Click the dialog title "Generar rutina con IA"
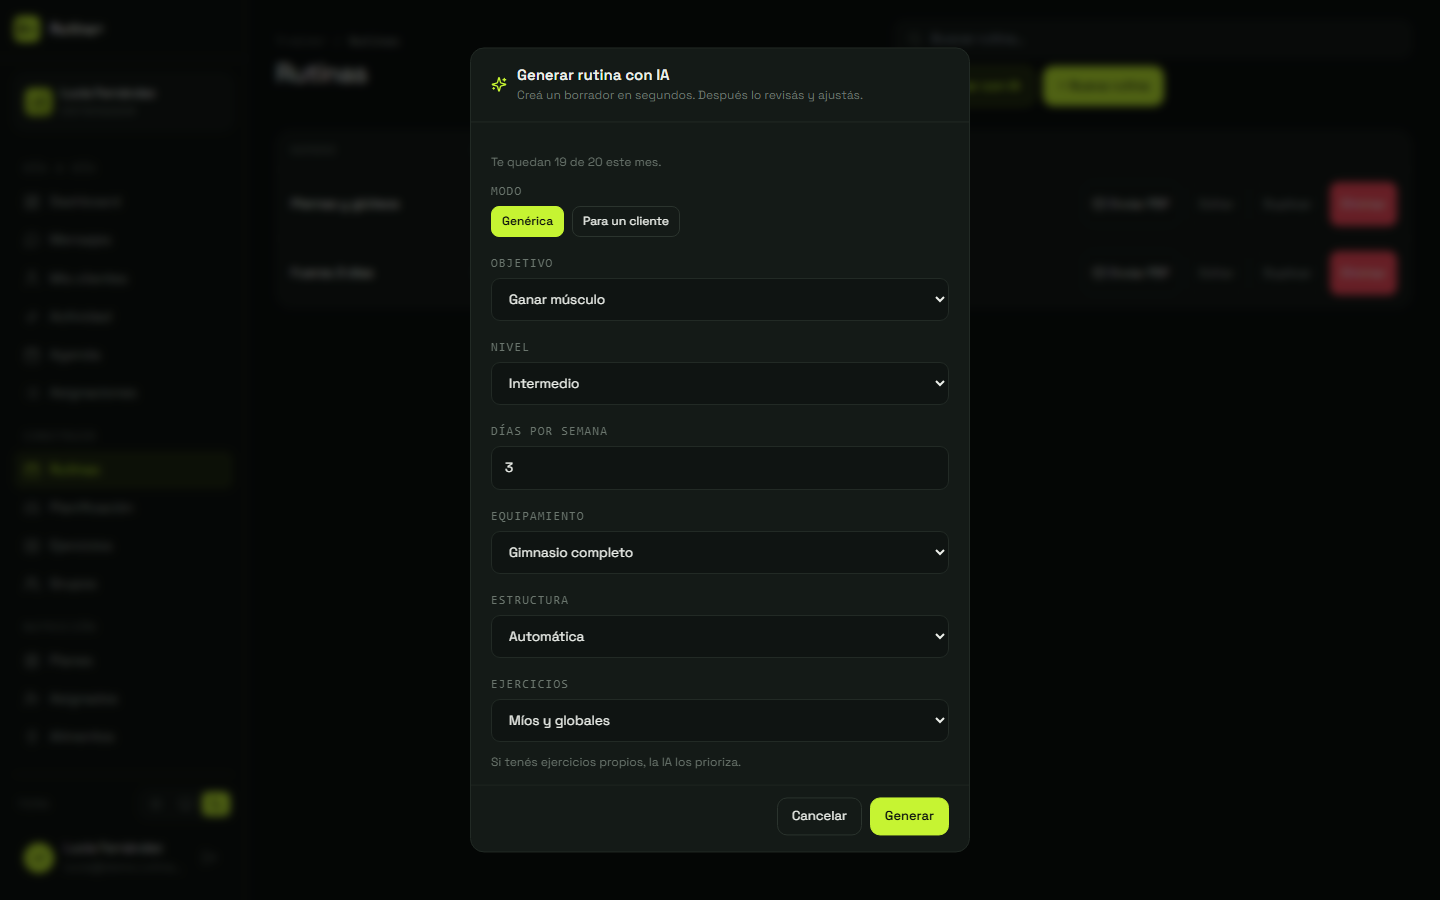Viewport: 1440px width, 900px height. pyautogui.click(x=593, y=75)
